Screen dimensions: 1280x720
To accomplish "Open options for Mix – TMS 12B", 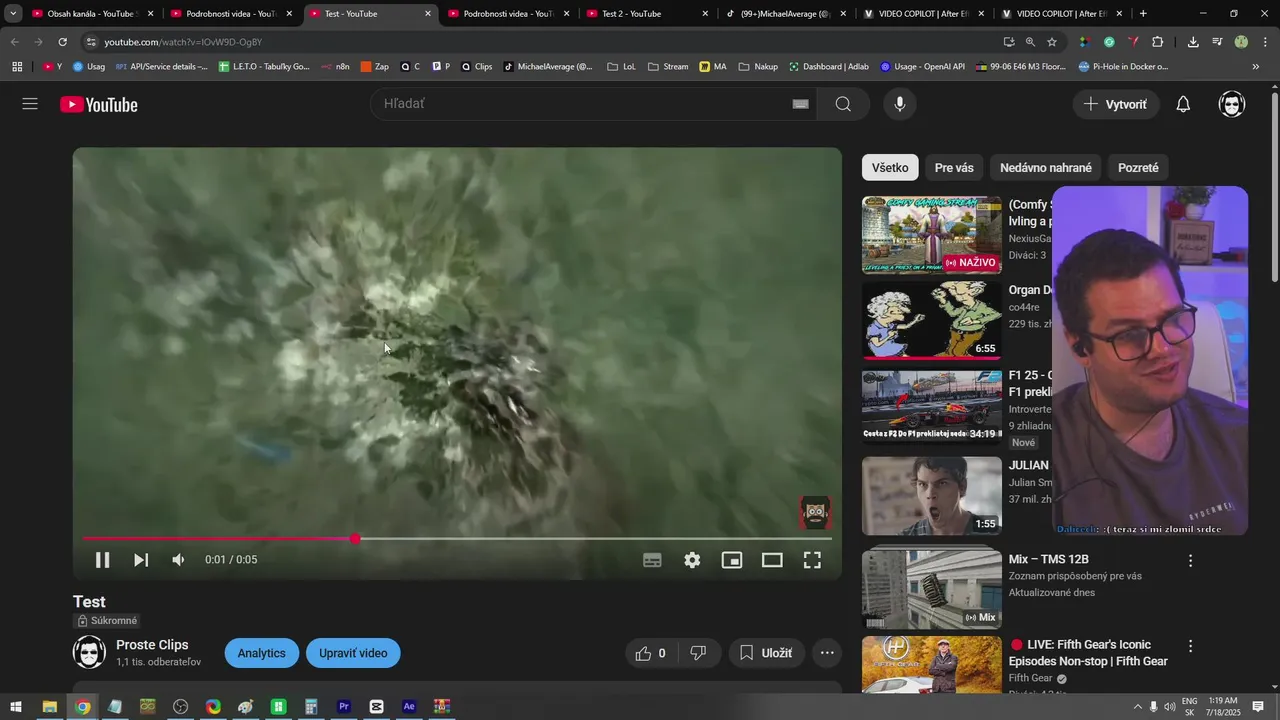I will coord(1190,561).
